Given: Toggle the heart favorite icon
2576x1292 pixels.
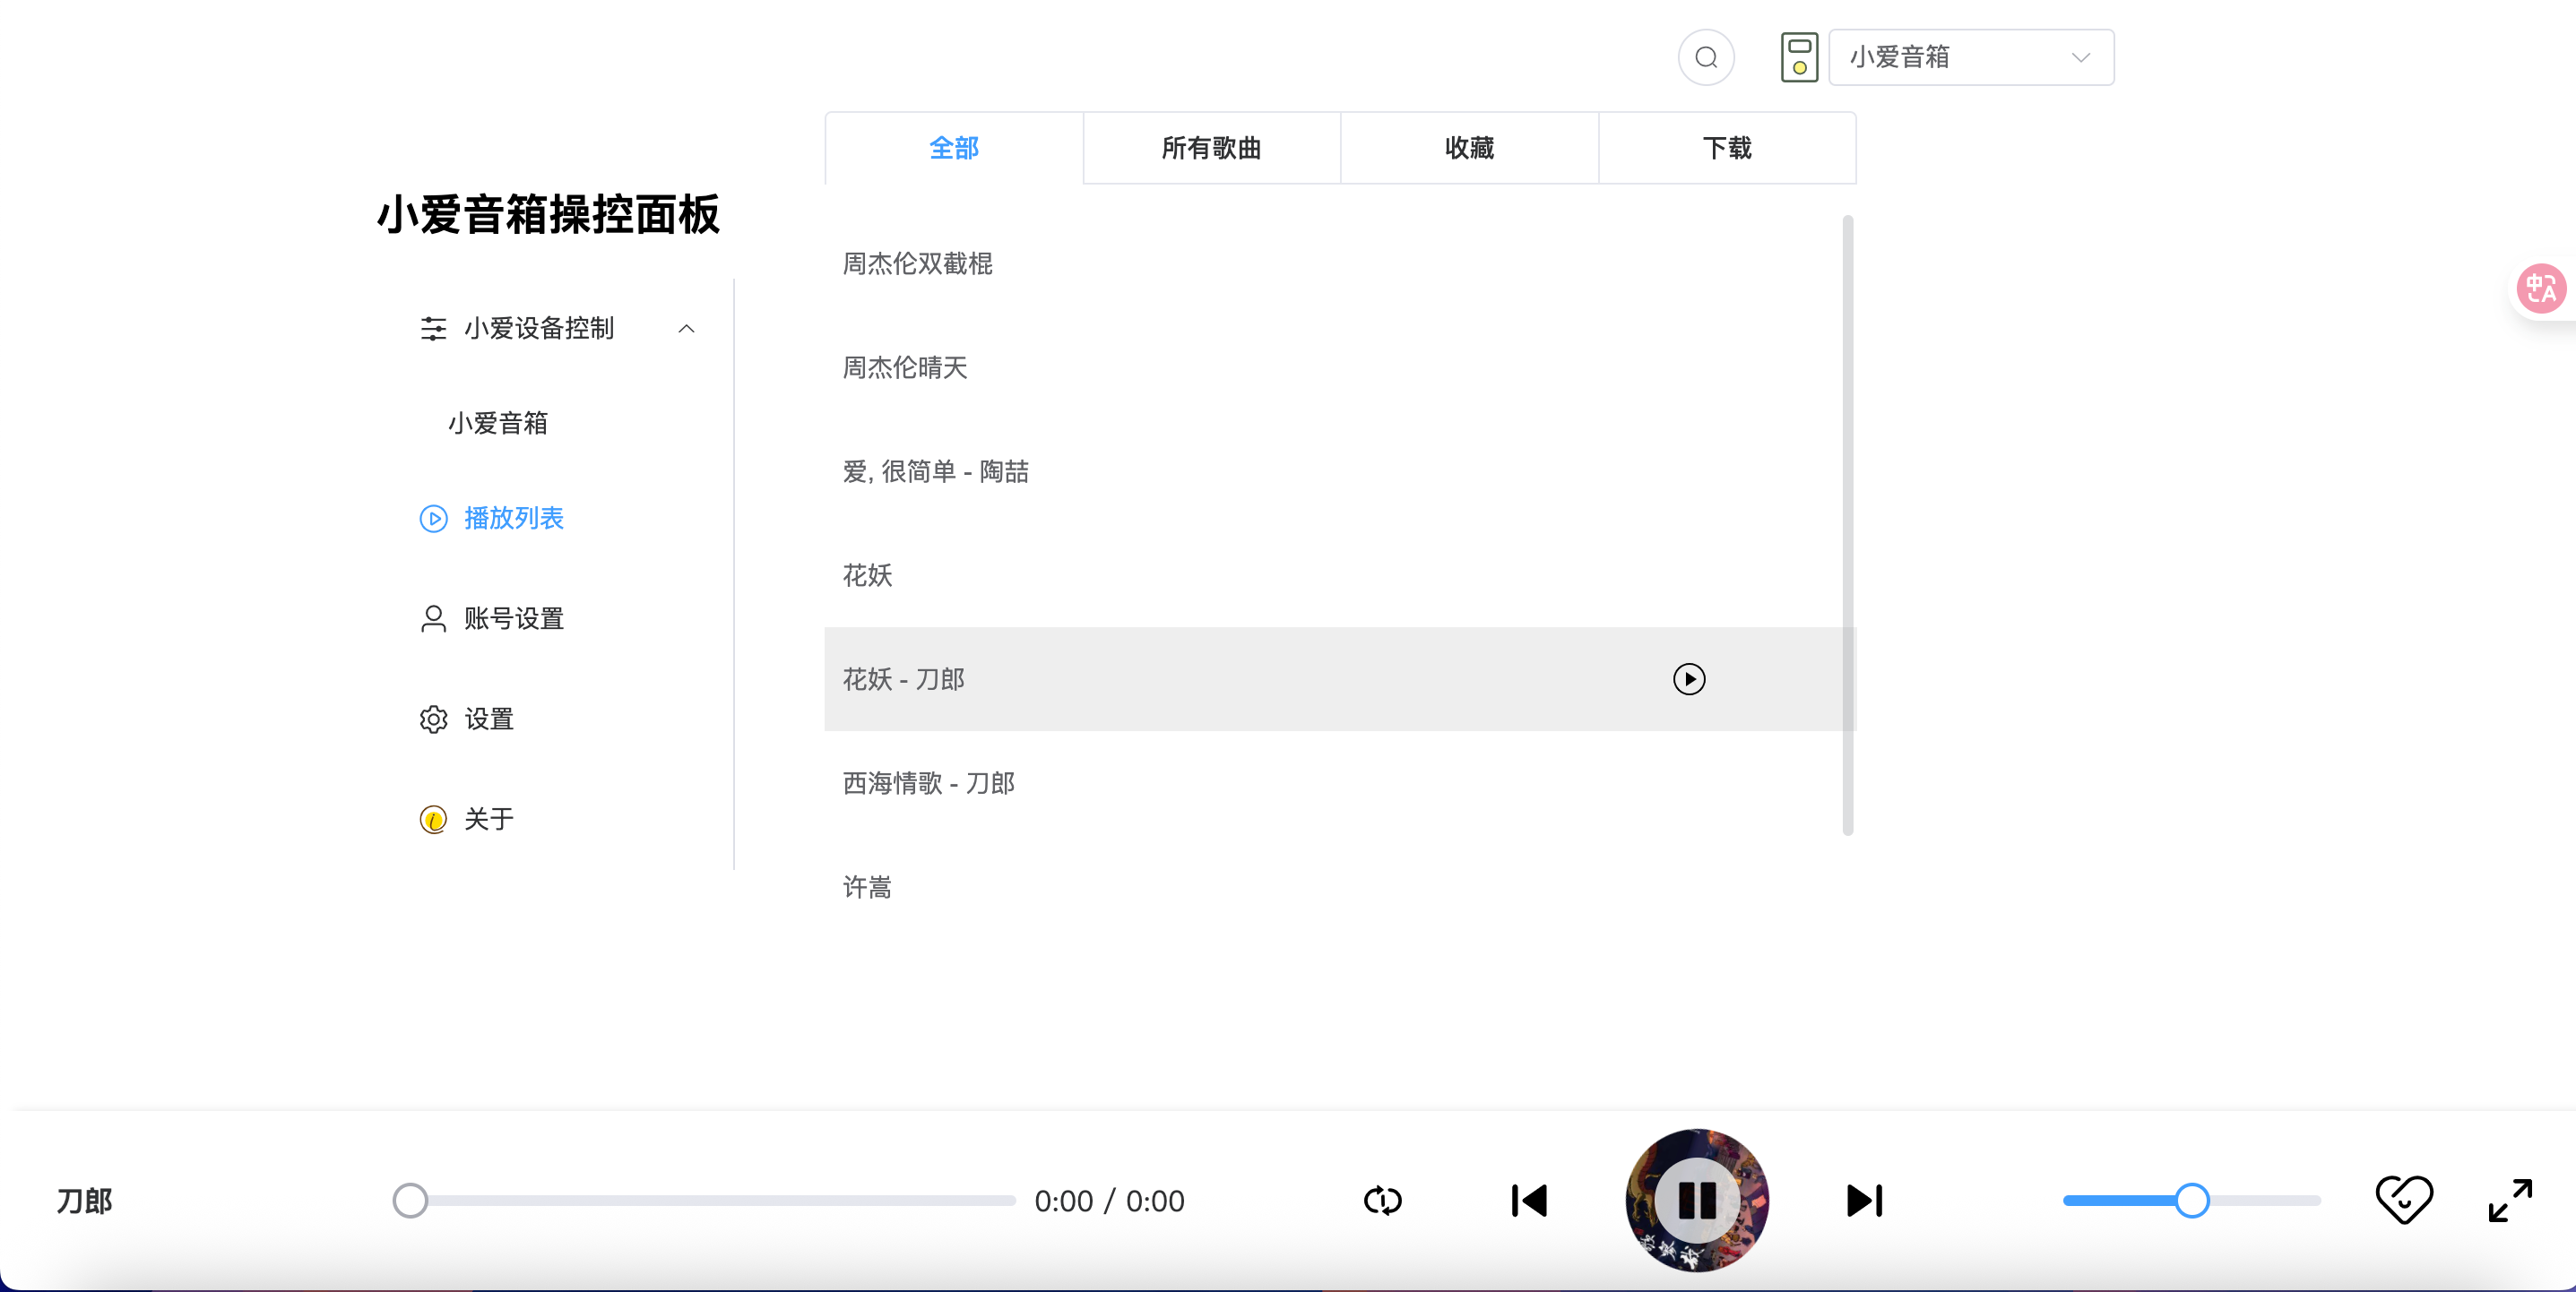Looking at the screenshot, I should tap(2404, 1198).
